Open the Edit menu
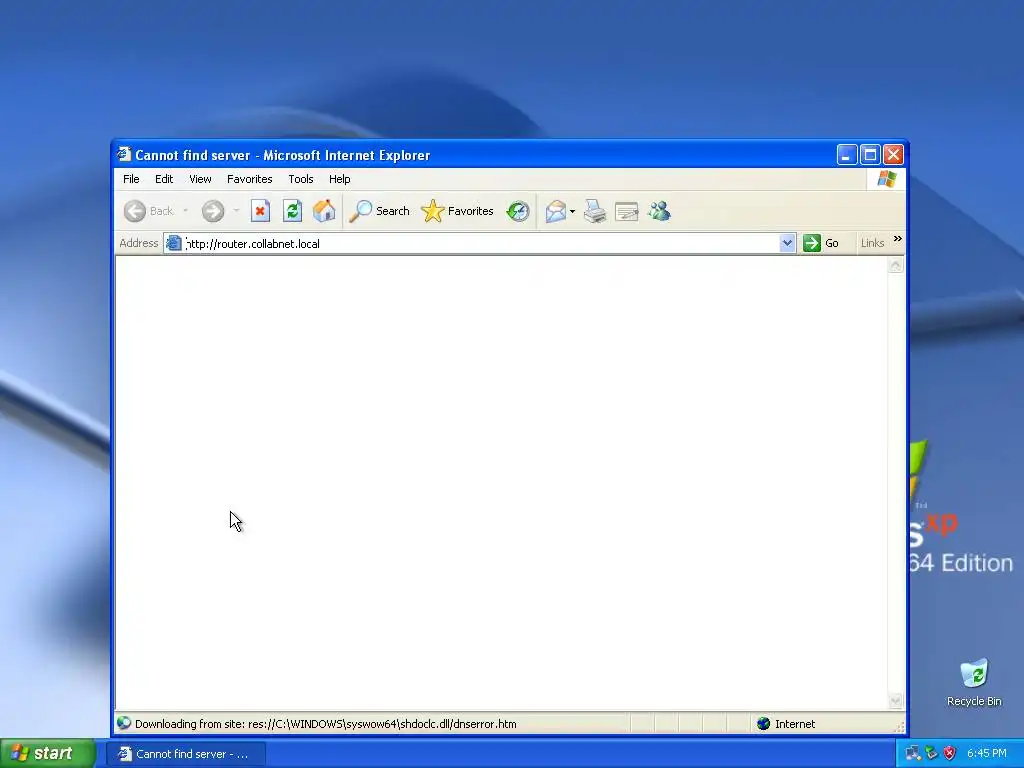Screen dimensions: 1024x768 pyautogui.click(x=164, y=179)
